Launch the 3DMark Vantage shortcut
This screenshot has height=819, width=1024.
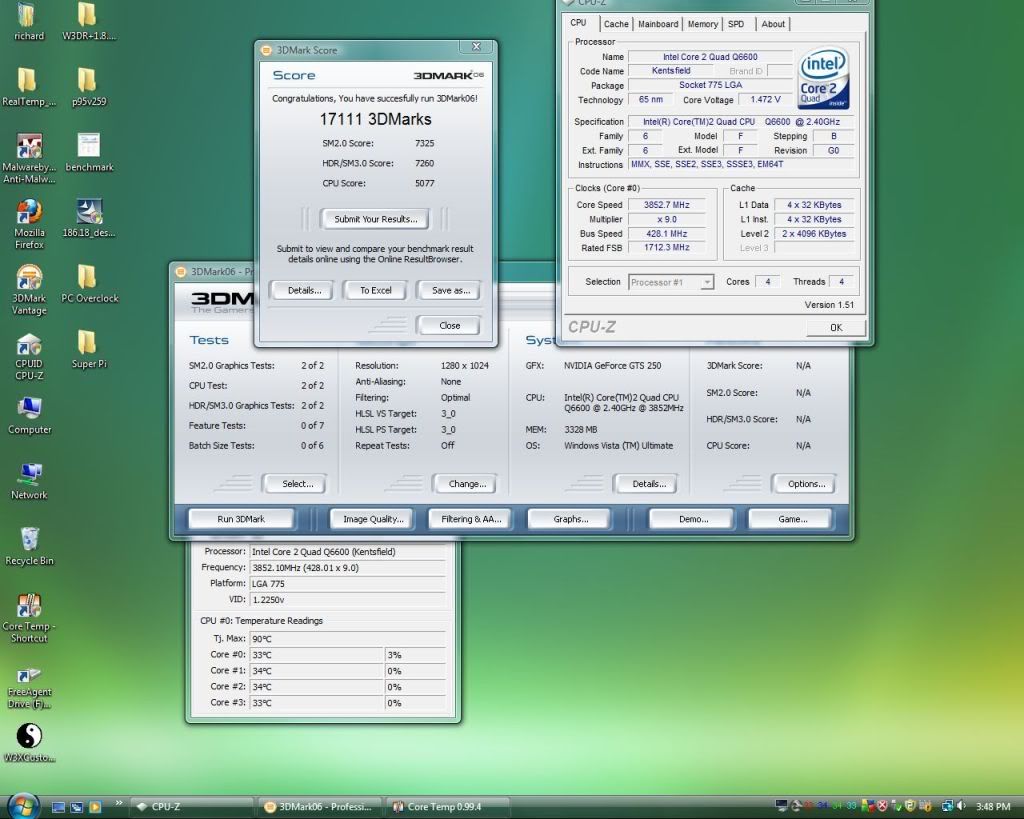[x=29, y=290]
